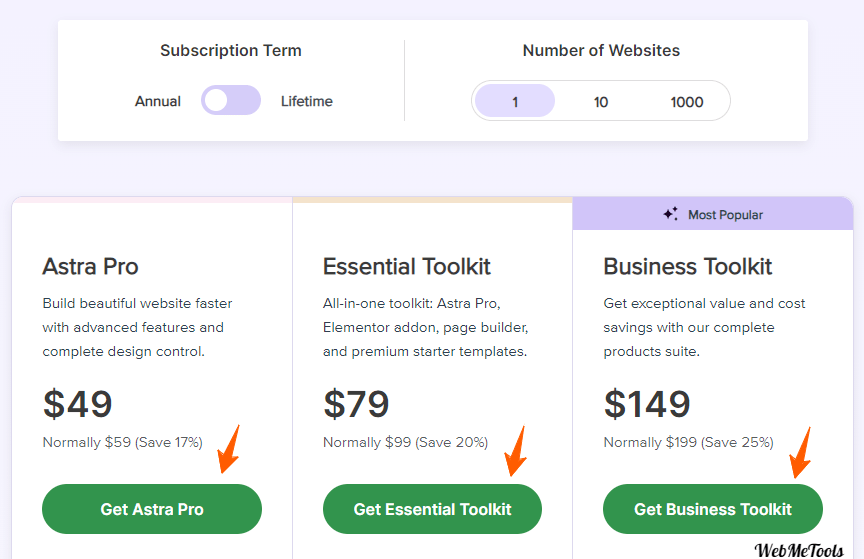Click the orange arrow above Get Astra Pro
Viewport: 864px width, 559px height.
coord(229,449)
